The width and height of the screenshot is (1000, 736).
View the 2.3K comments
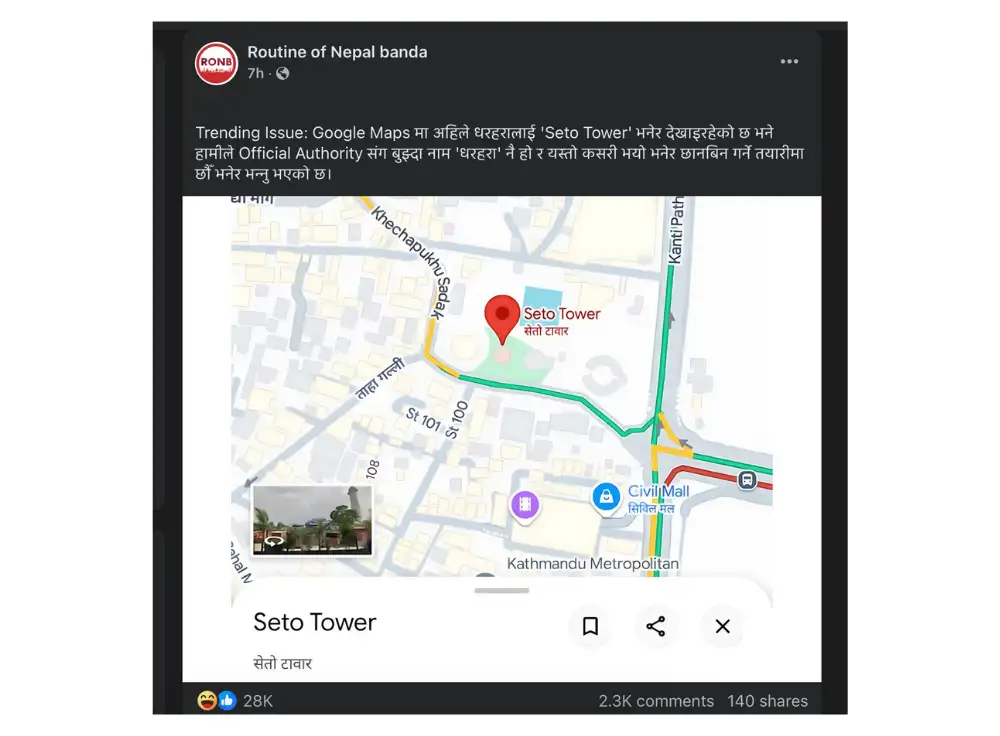coord(656,701)
